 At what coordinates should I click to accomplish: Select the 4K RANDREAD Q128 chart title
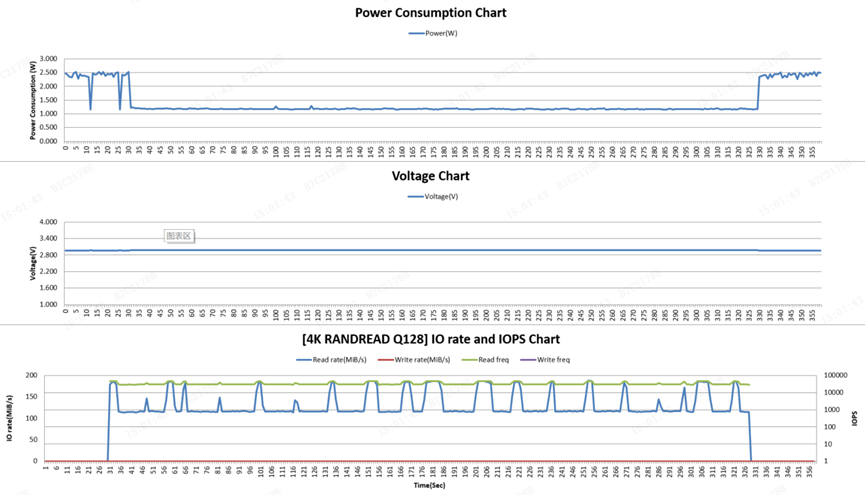[431, 339]
